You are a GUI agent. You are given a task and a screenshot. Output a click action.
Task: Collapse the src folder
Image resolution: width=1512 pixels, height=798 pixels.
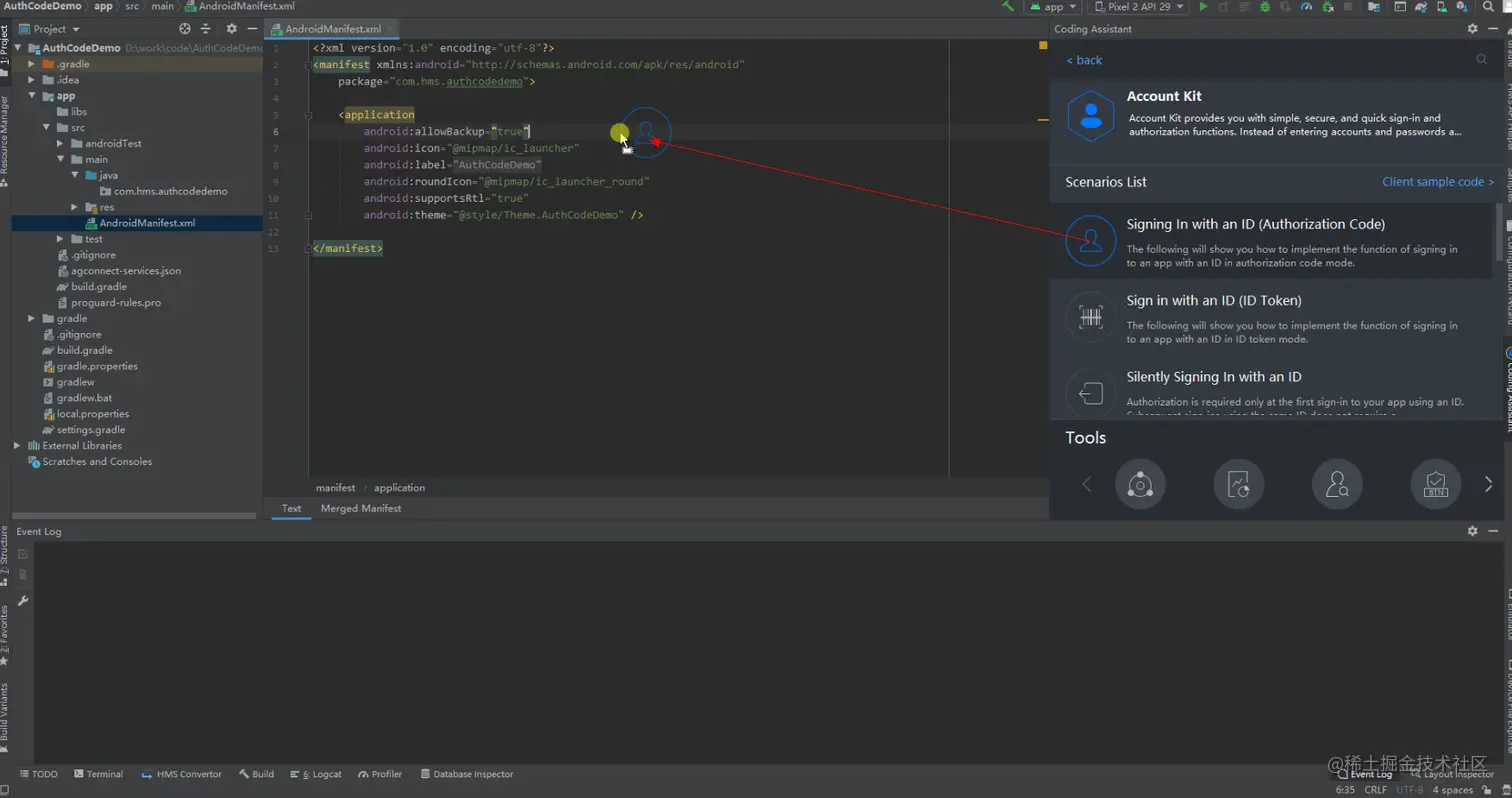point(47,128)
